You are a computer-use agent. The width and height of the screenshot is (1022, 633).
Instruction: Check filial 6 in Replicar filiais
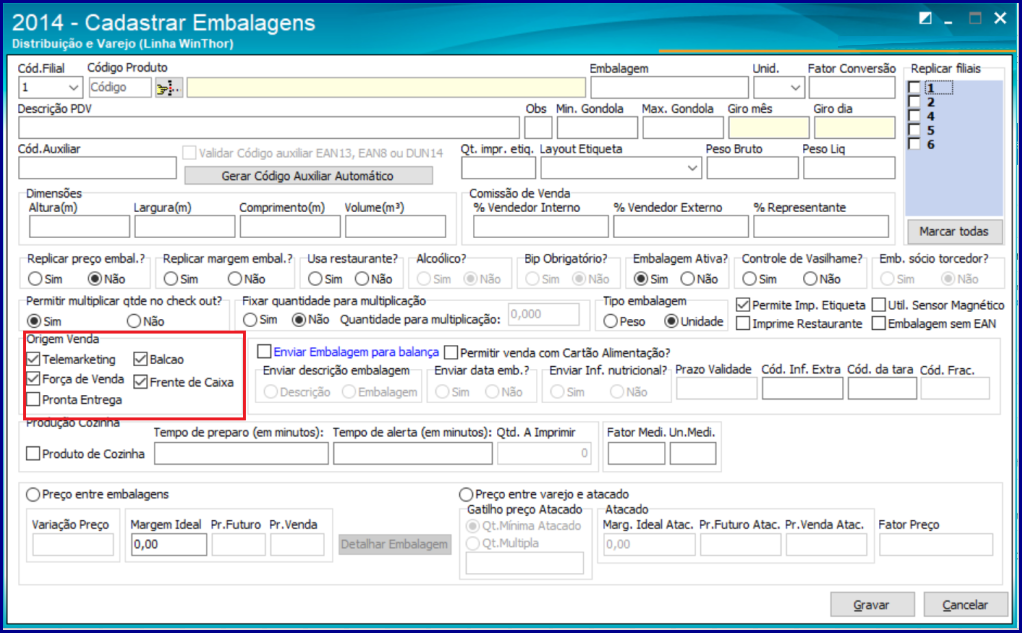pyautogui.click(x=914, y=144)
